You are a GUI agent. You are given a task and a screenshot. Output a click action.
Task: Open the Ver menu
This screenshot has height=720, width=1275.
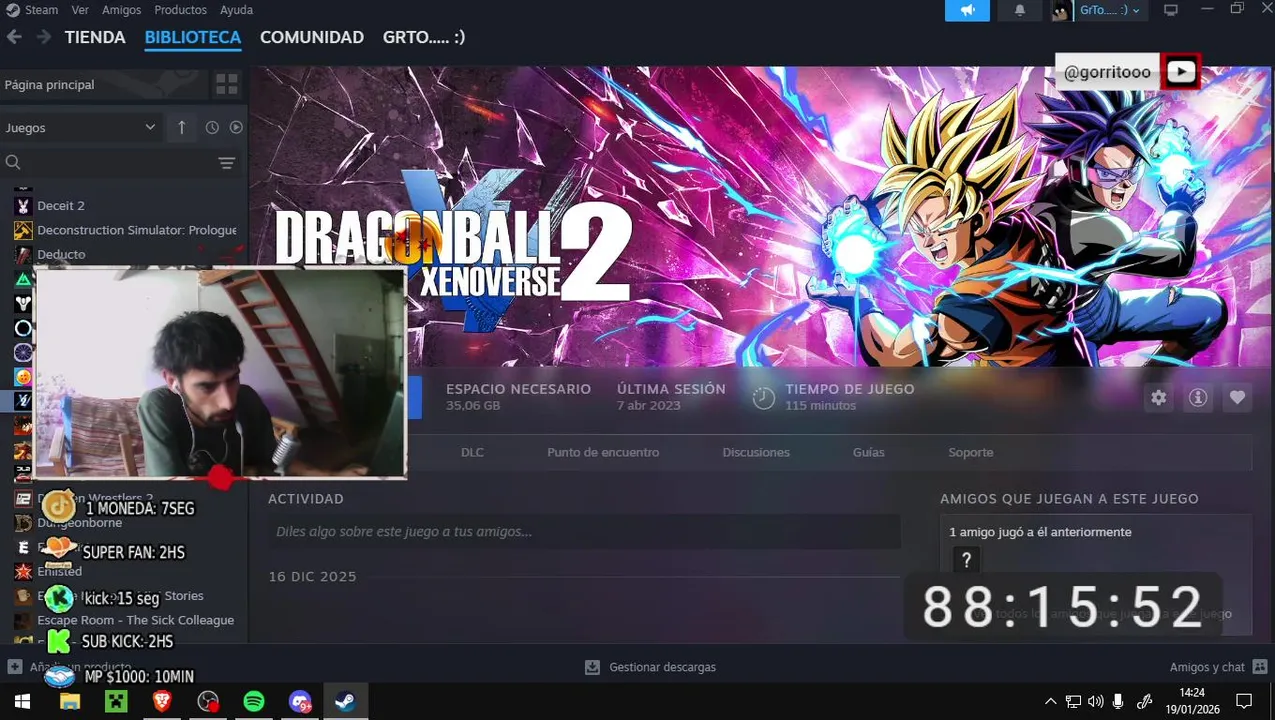click(x=80, y=10)
